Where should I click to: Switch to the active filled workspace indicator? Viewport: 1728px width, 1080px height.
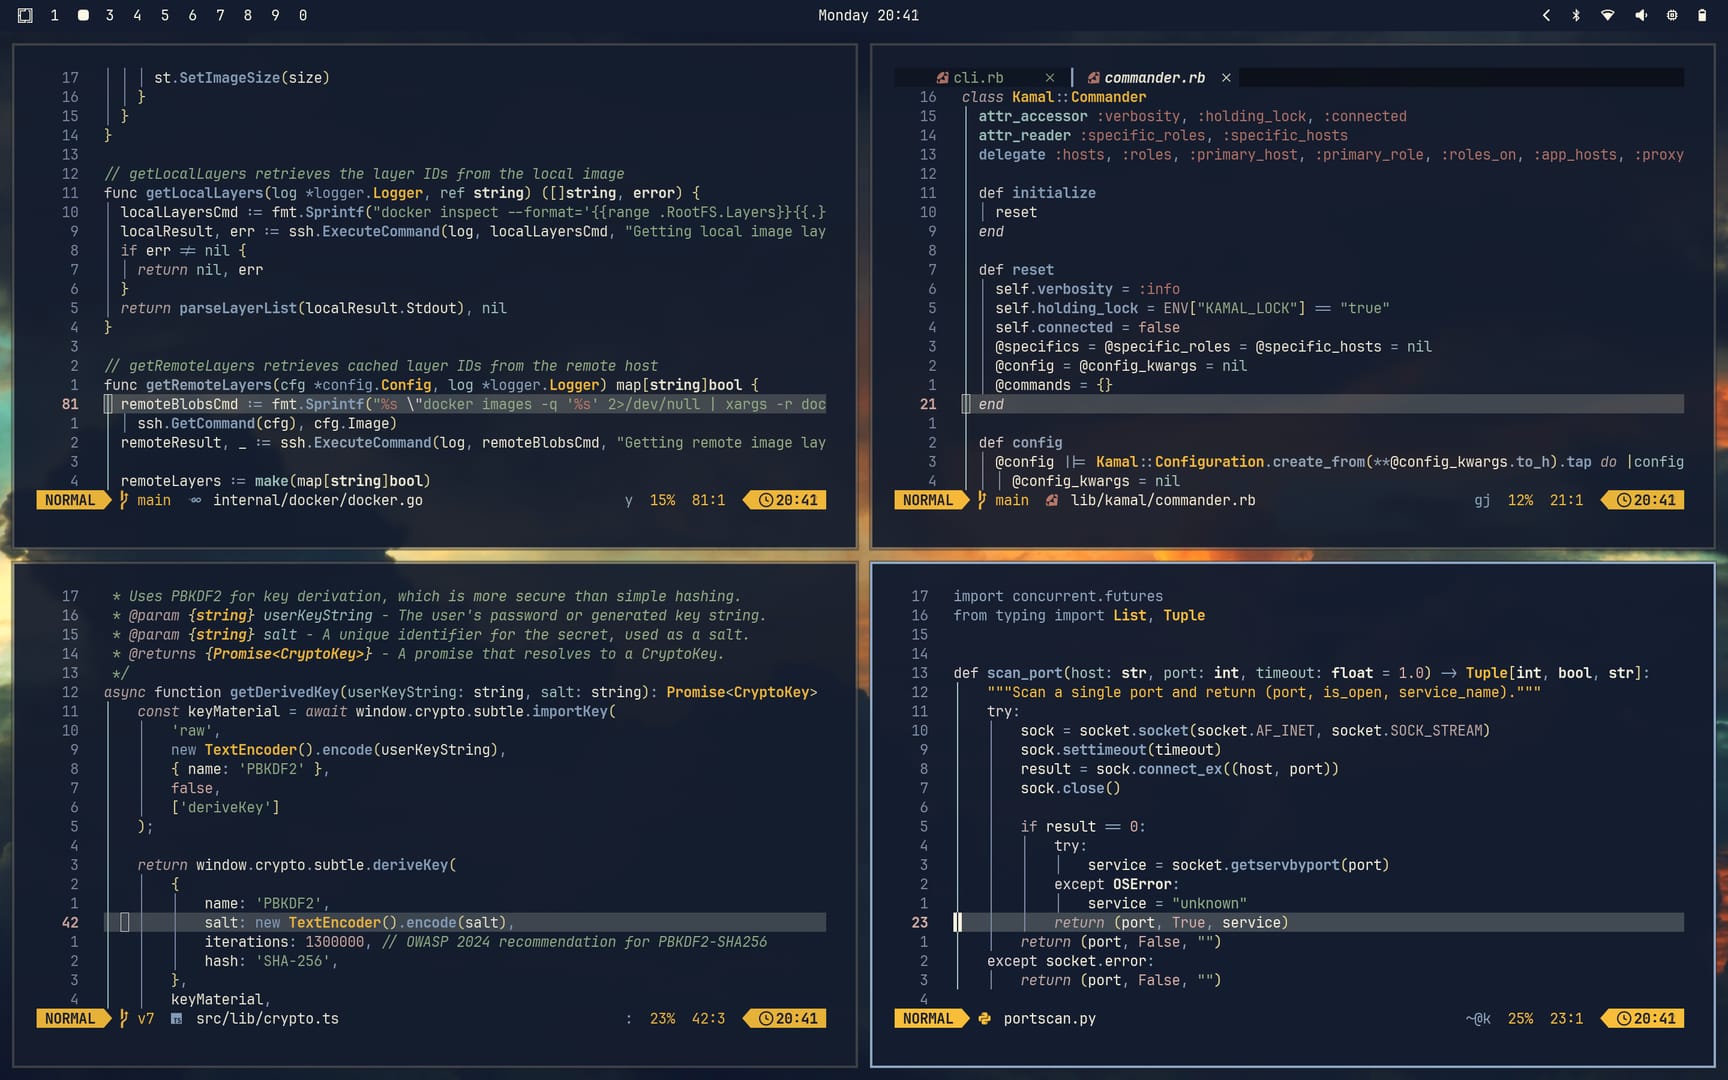(x=83, y=15)
